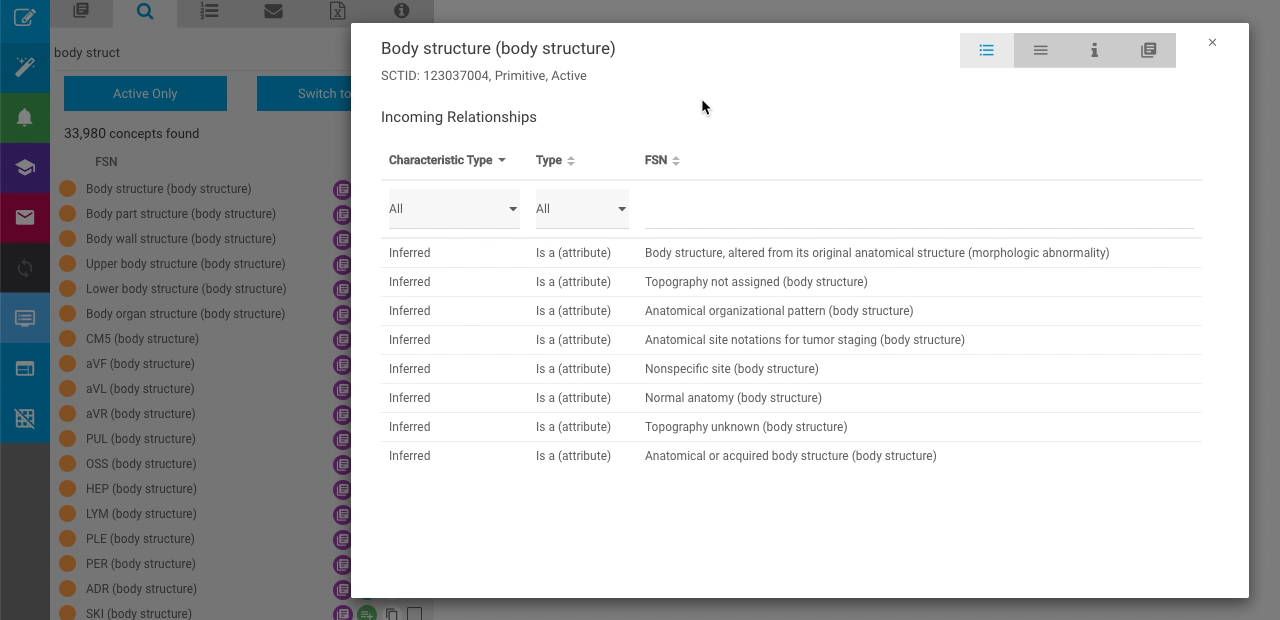This screenshot has width=1280, height=620.
Task: Switch to the spreadsheet file tab
Action: [x=337, y=11]
